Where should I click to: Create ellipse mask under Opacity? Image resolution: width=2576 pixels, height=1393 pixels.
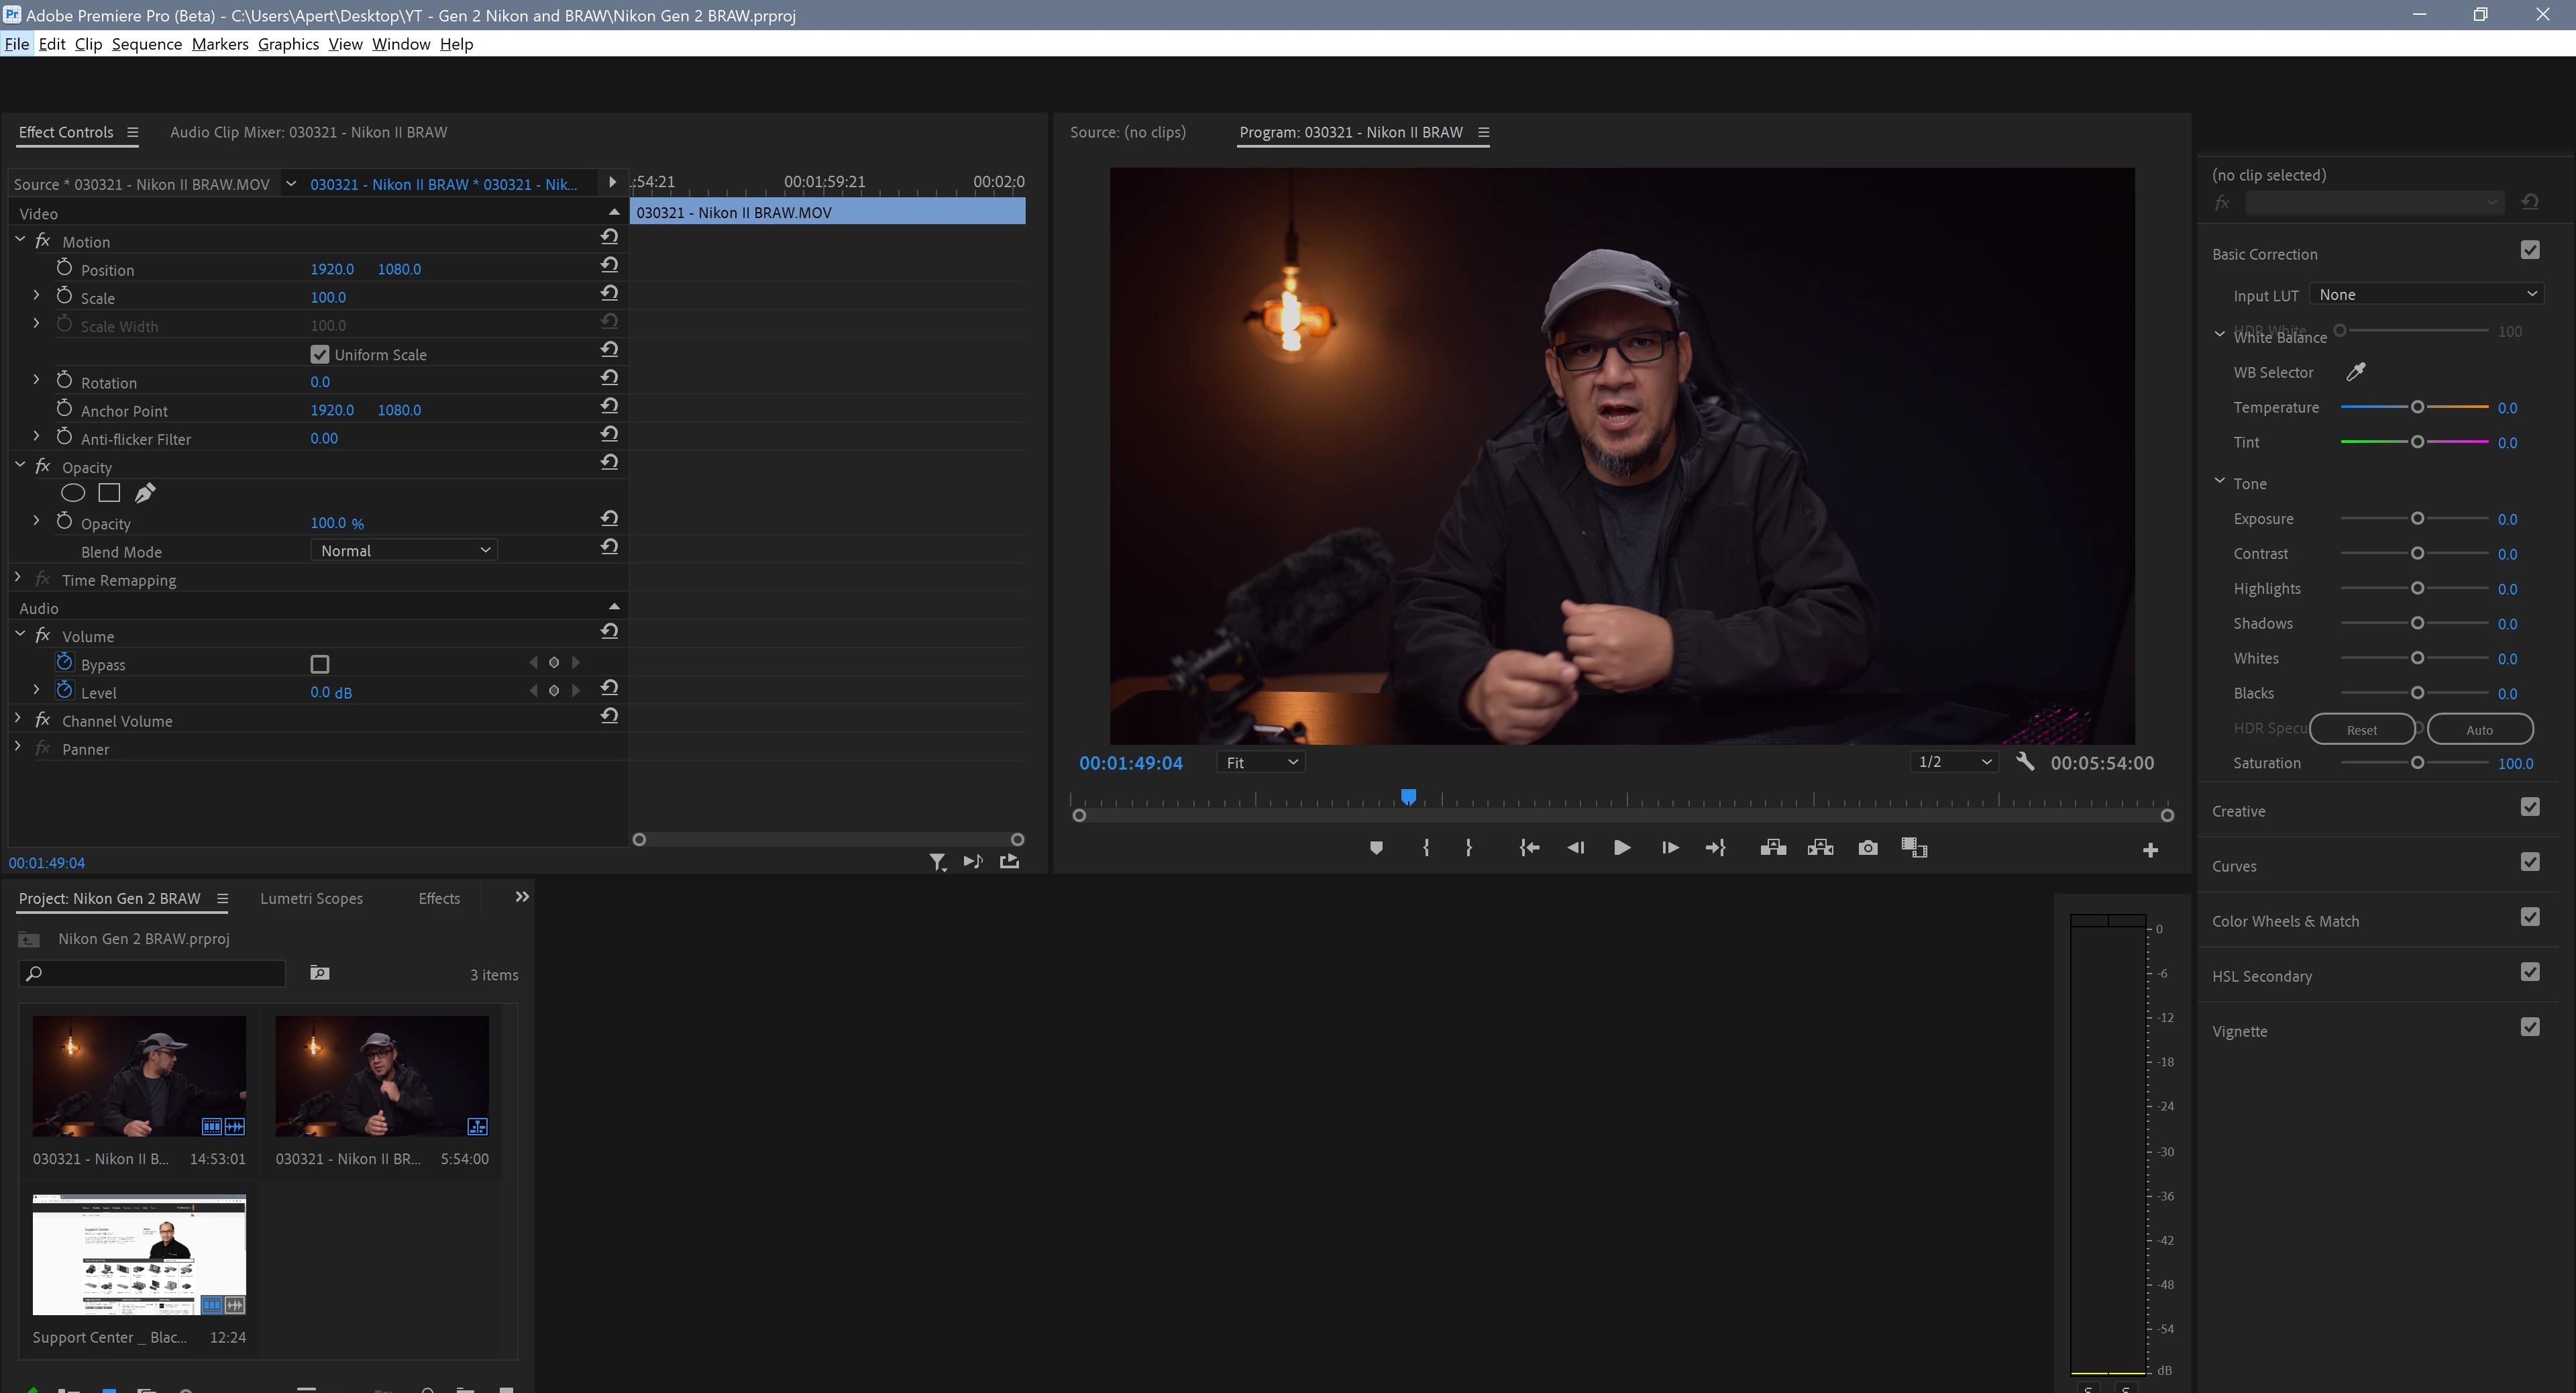[73, 493]
